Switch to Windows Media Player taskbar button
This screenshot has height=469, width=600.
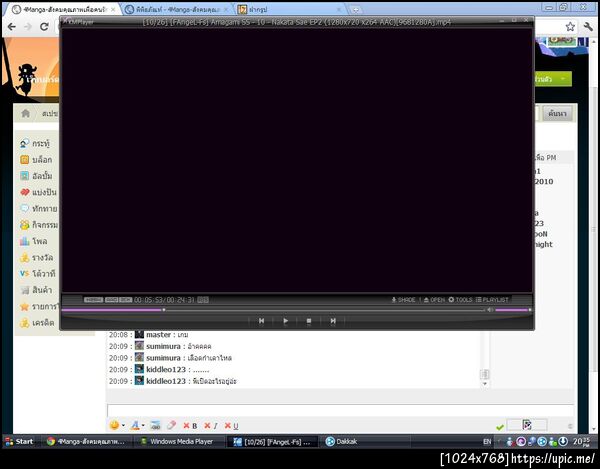(177, 441)
